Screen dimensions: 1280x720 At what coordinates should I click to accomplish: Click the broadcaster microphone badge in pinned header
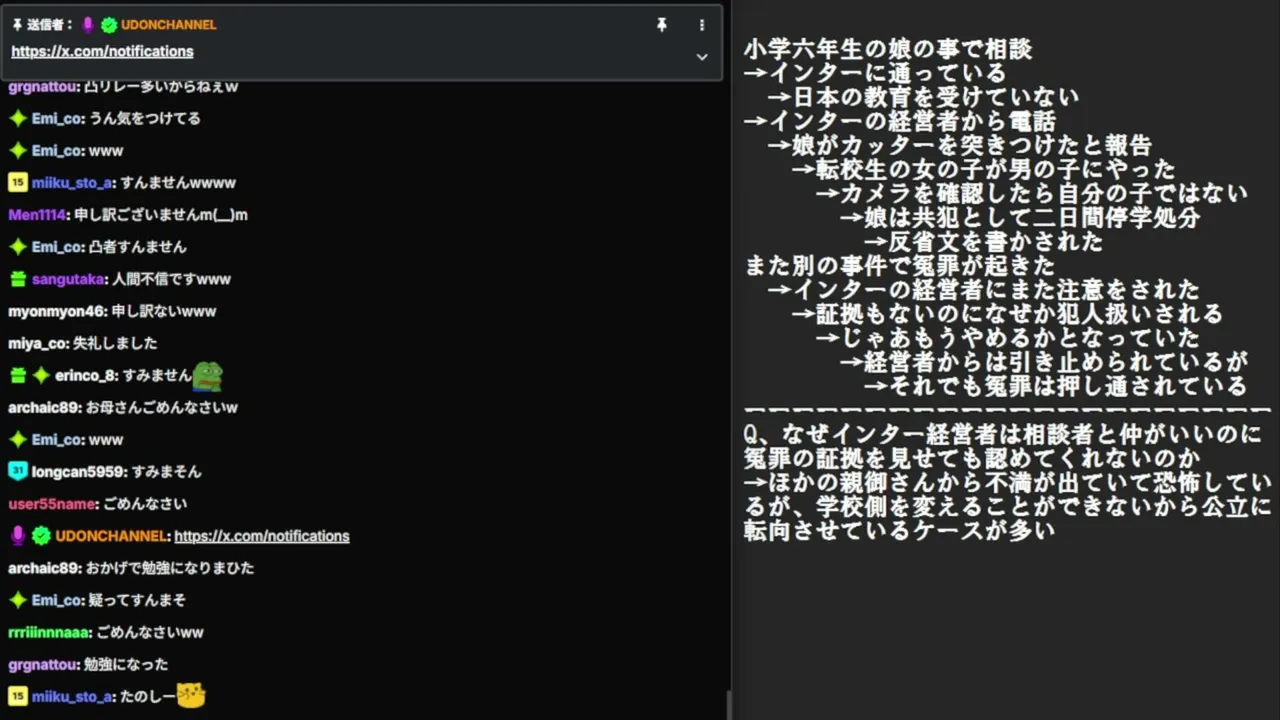pos(88,25)
